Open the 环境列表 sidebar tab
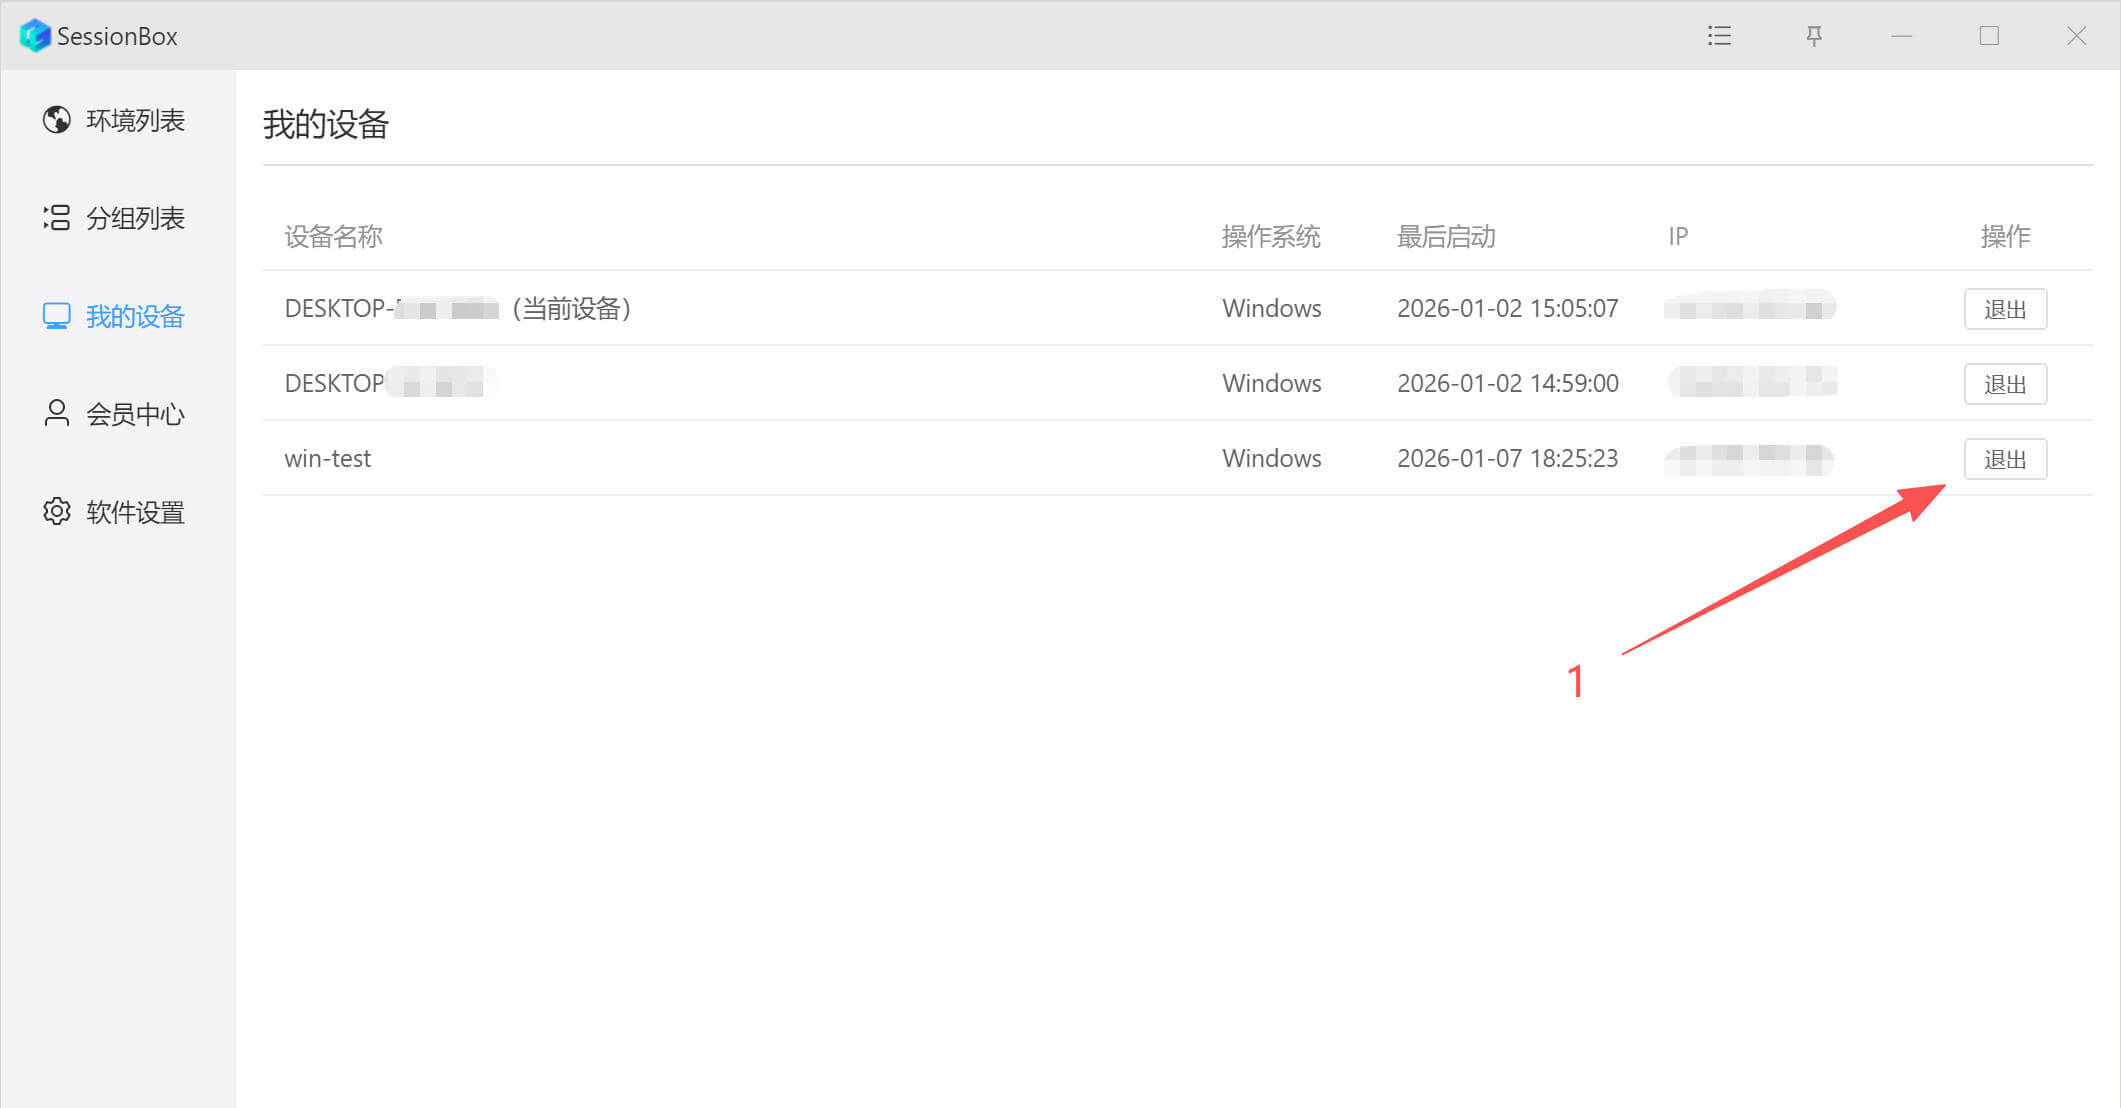2121x1108 pixels. click(135, 120)
